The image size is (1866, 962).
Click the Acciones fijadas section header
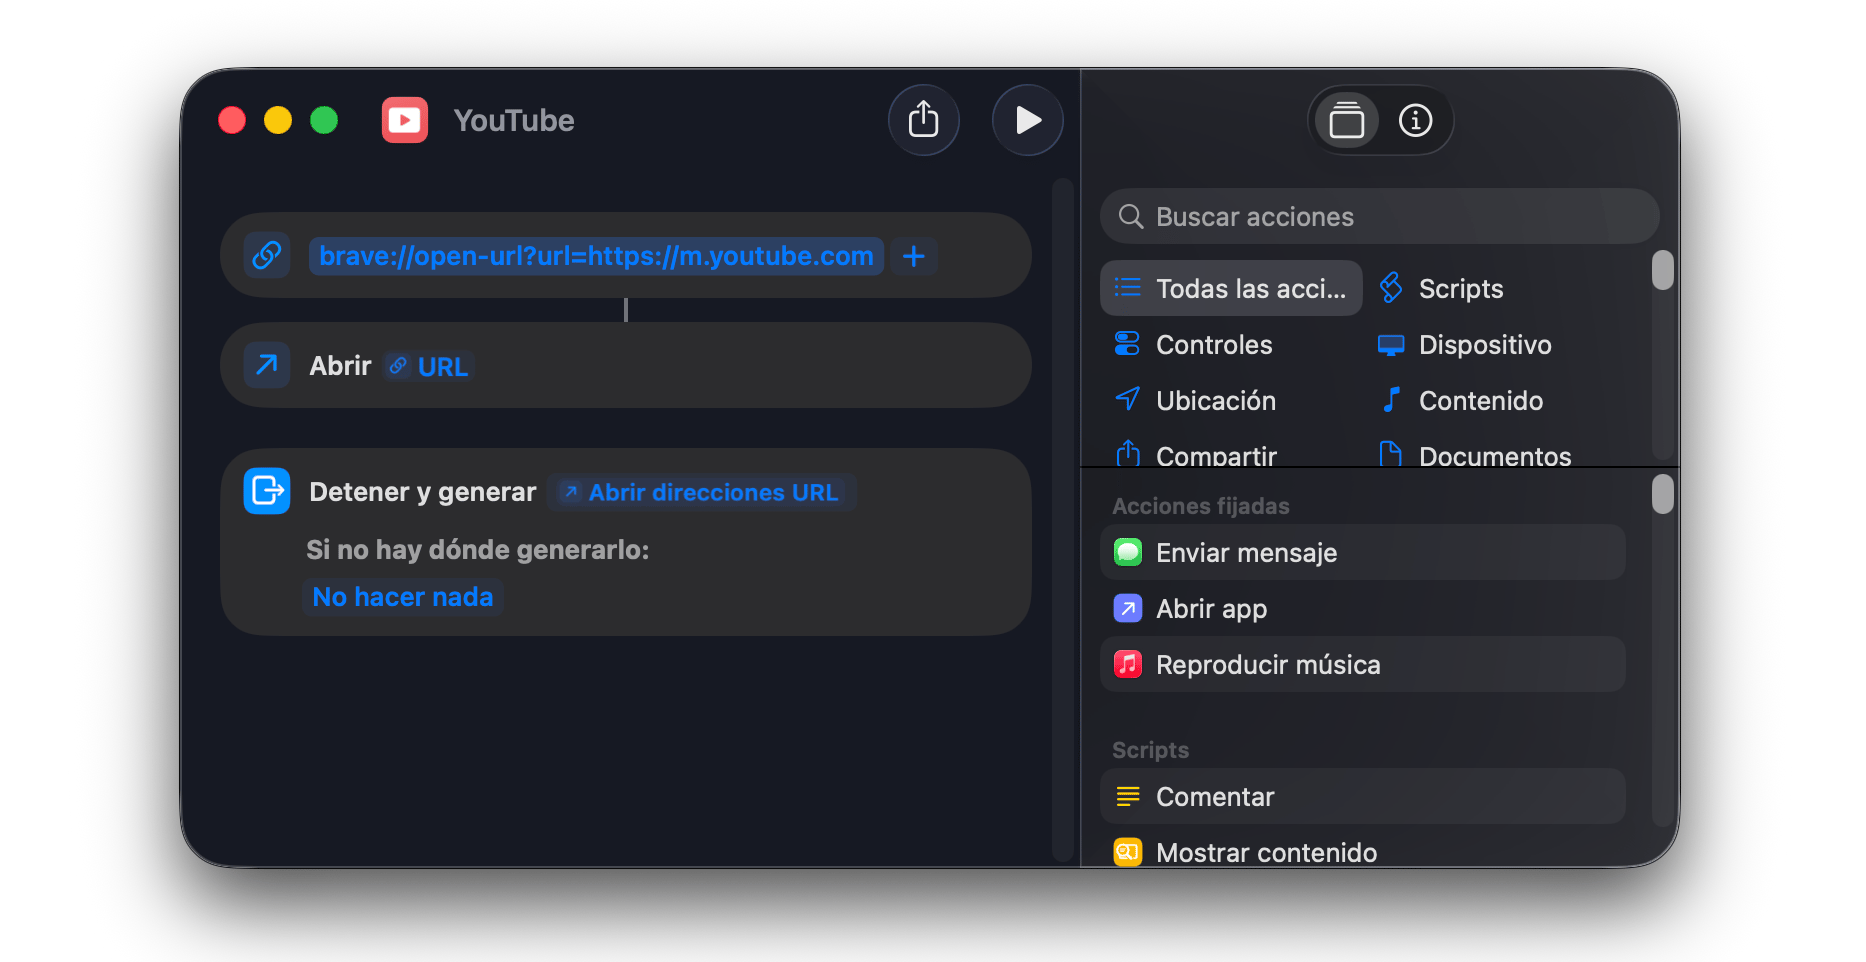tap(1200, 506)
